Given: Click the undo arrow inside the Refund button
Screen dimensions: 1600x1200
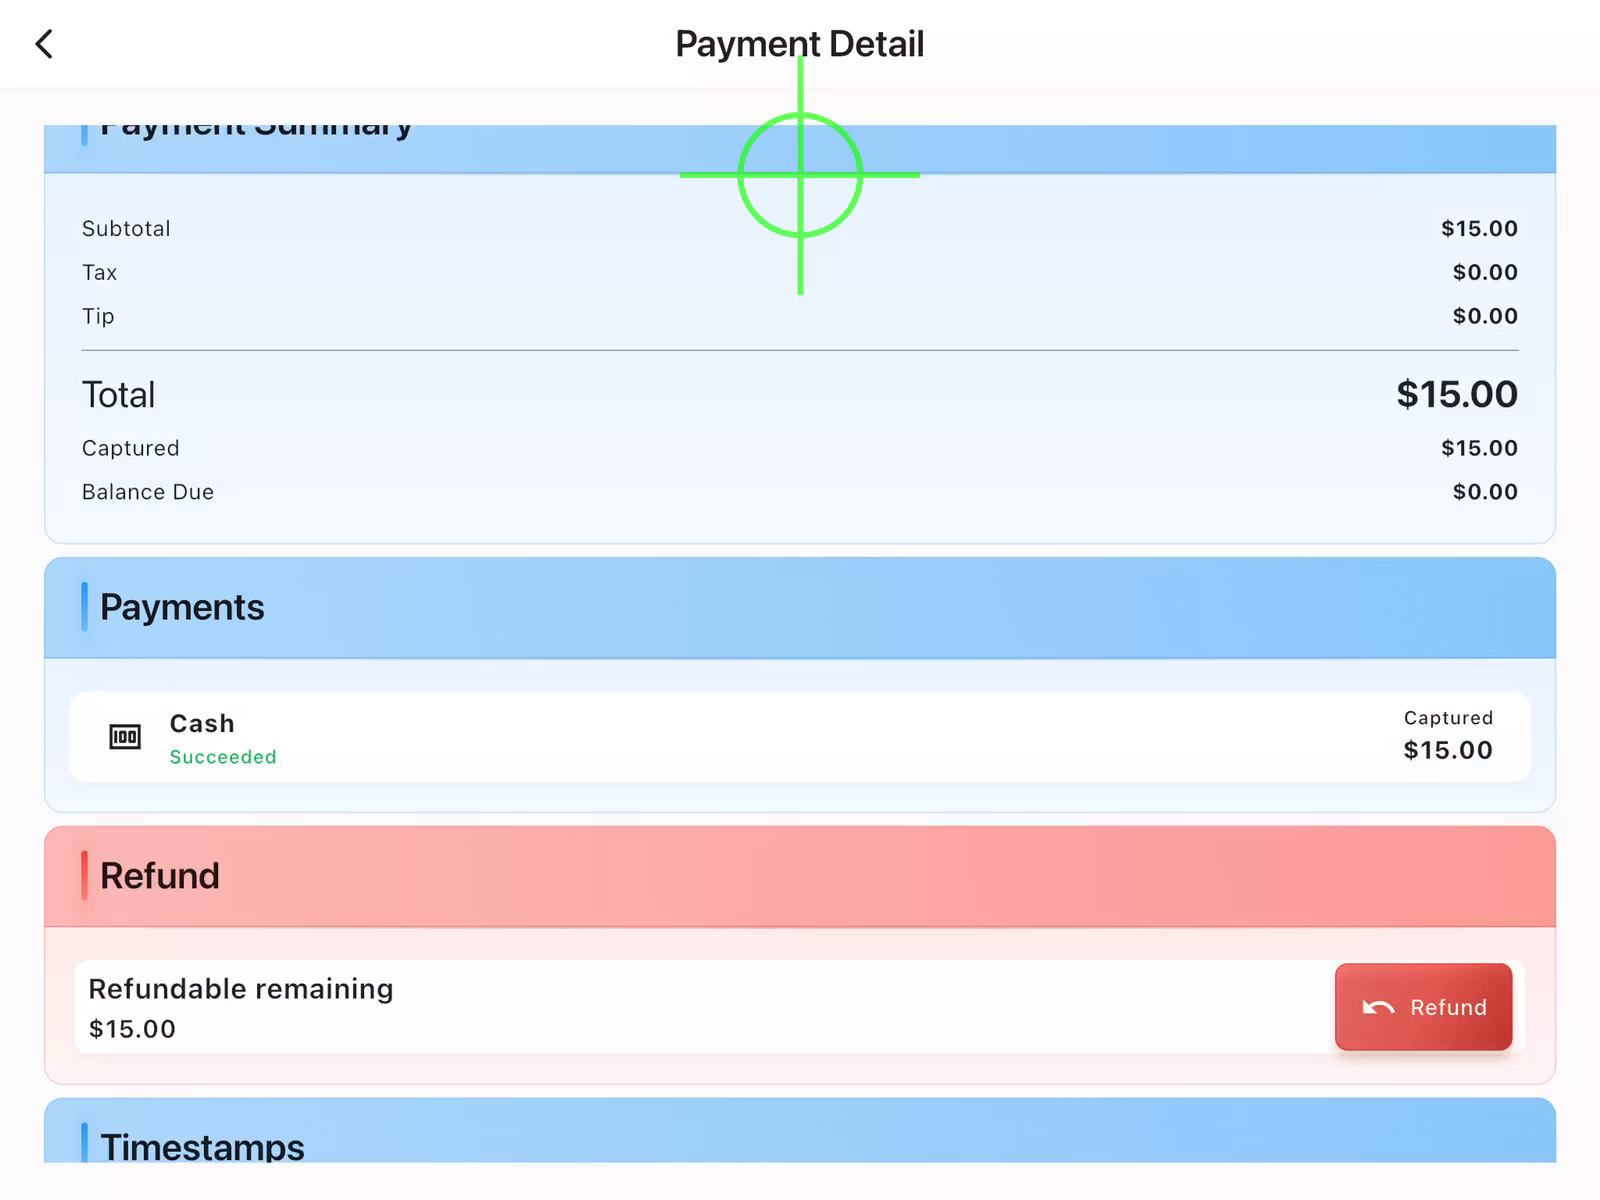Looking at the screenshot, I should (x=1378, y=1007).
